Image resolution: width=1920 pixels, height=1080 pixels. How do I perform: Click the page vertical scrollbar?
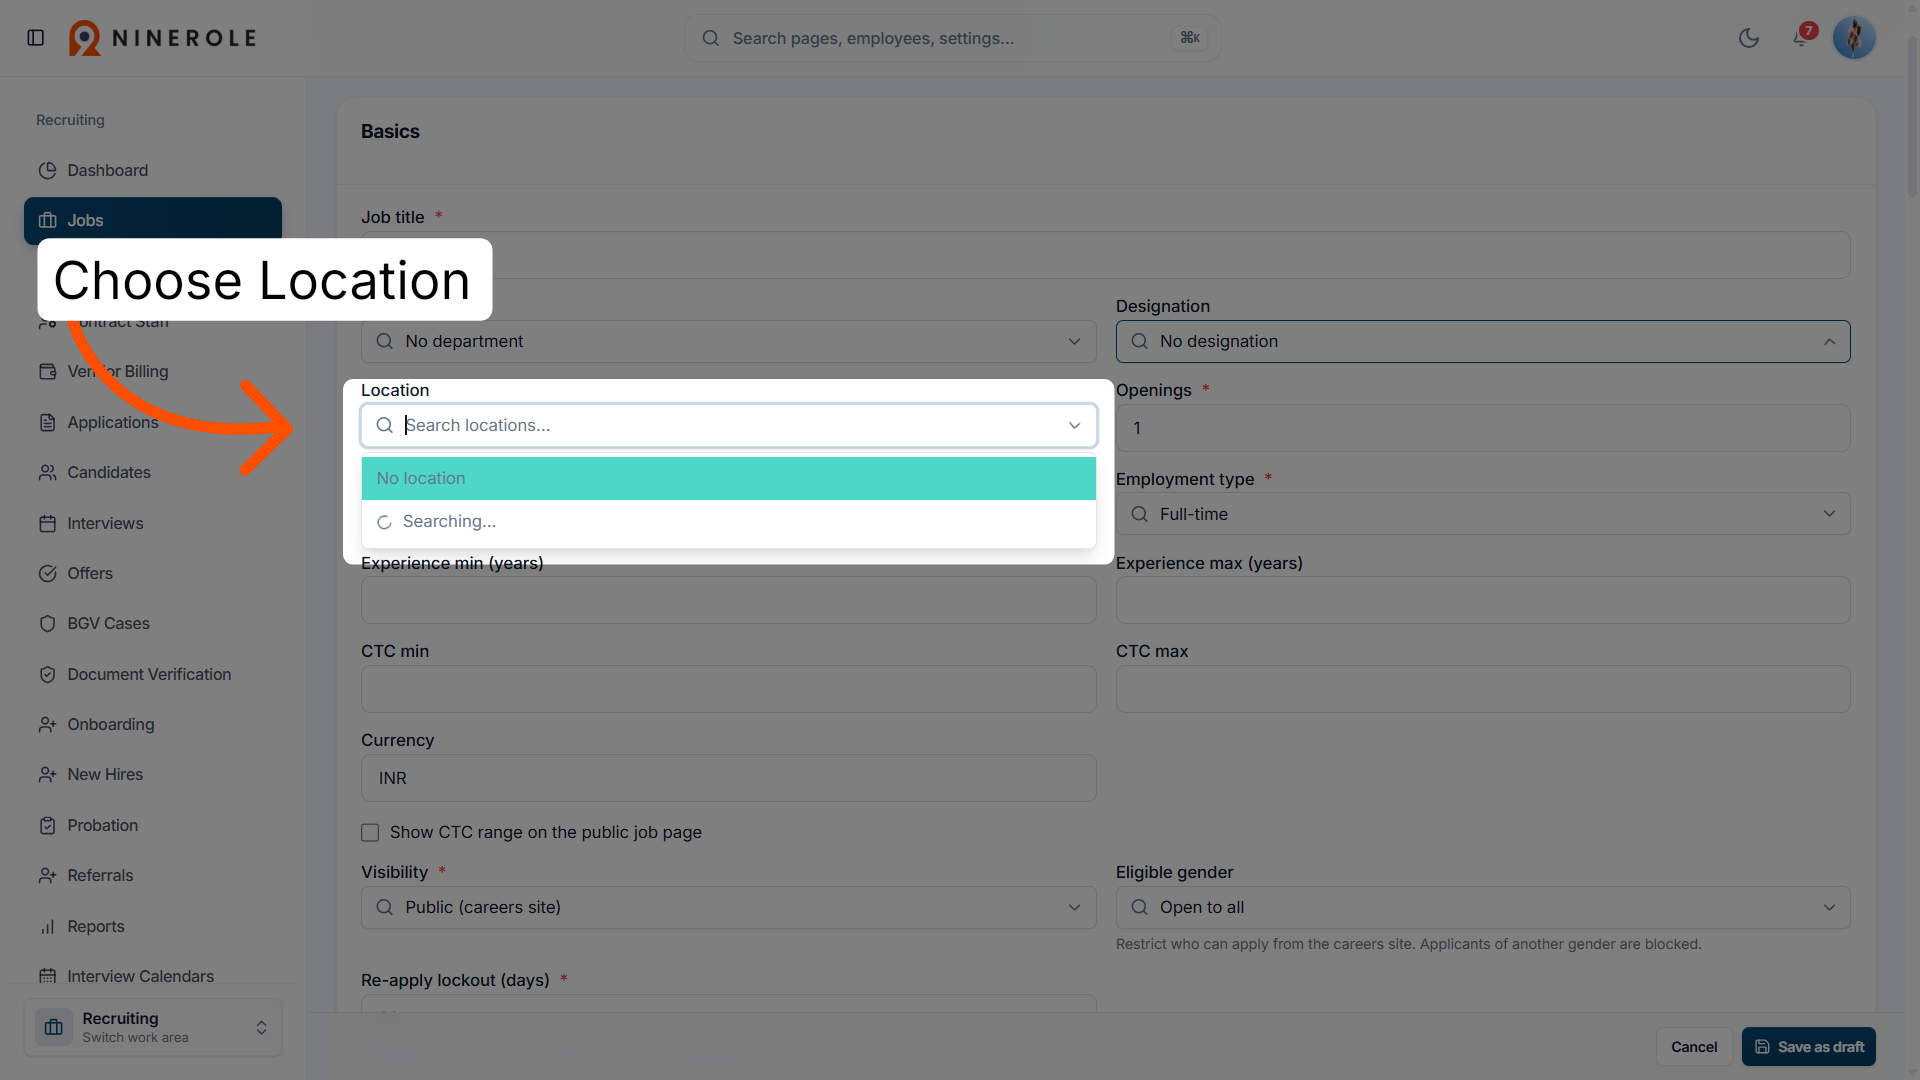tap(1912, 118)
